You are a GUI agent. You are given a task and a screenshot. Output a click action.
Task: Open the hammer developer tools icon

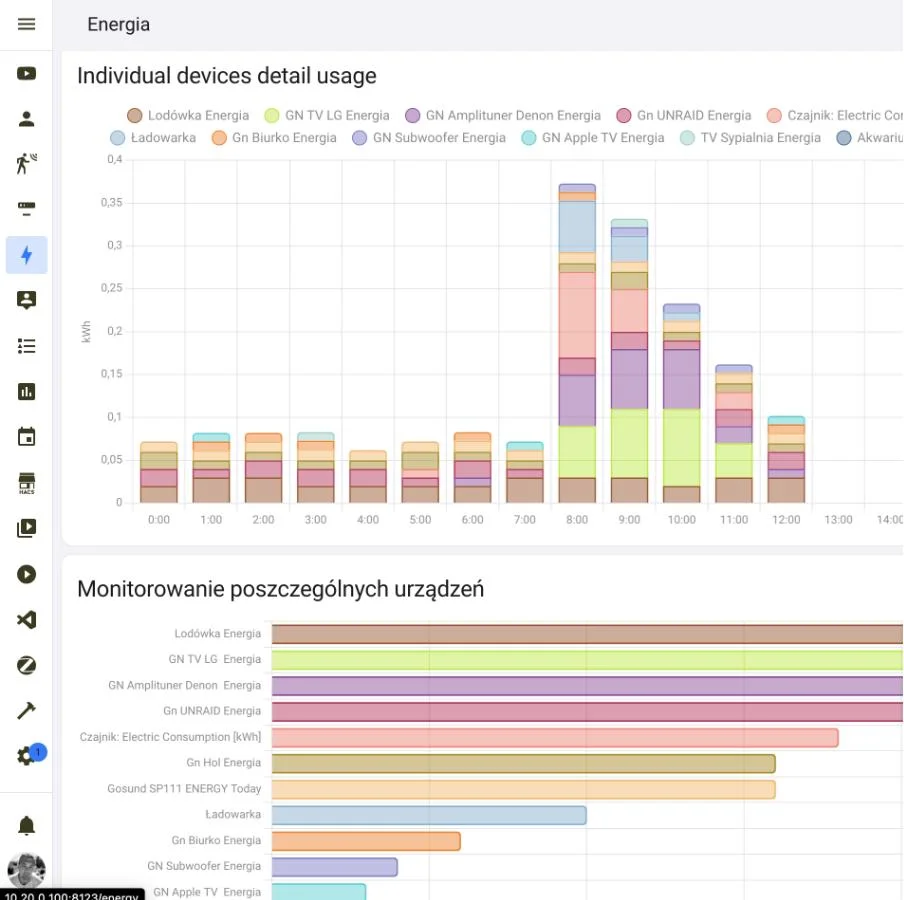27,711
